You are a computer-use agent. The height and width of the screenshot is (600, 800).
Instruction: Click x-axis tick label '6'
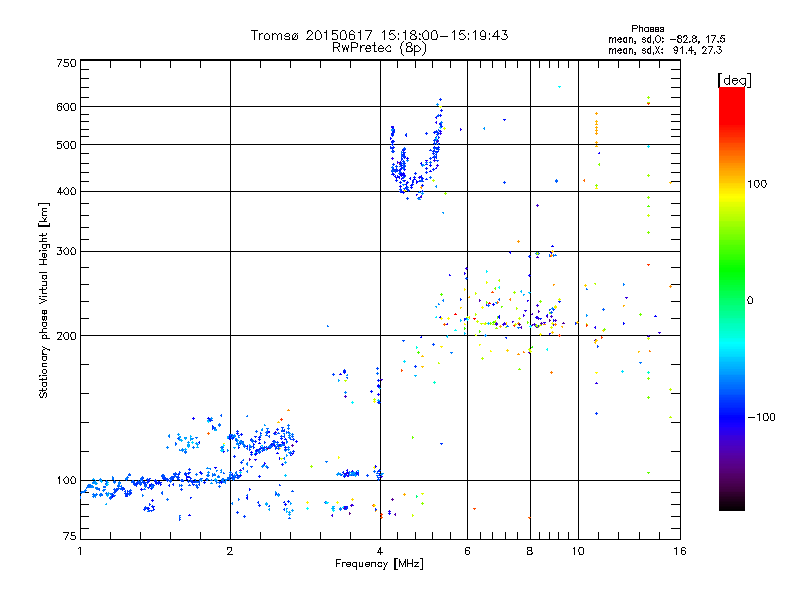point(467,551)
